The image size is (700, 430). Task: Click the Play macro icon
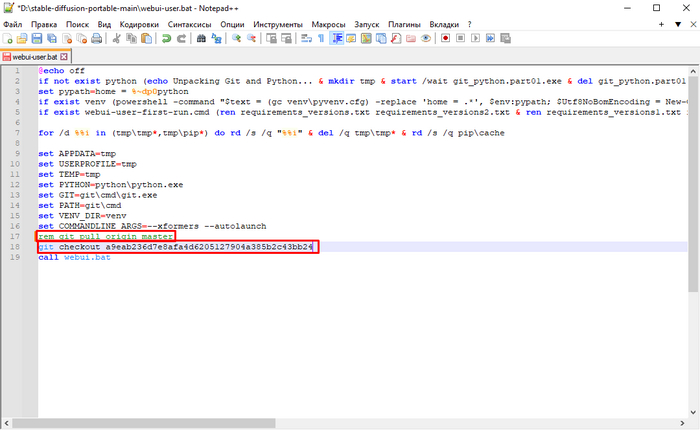[x=475, y=38]
